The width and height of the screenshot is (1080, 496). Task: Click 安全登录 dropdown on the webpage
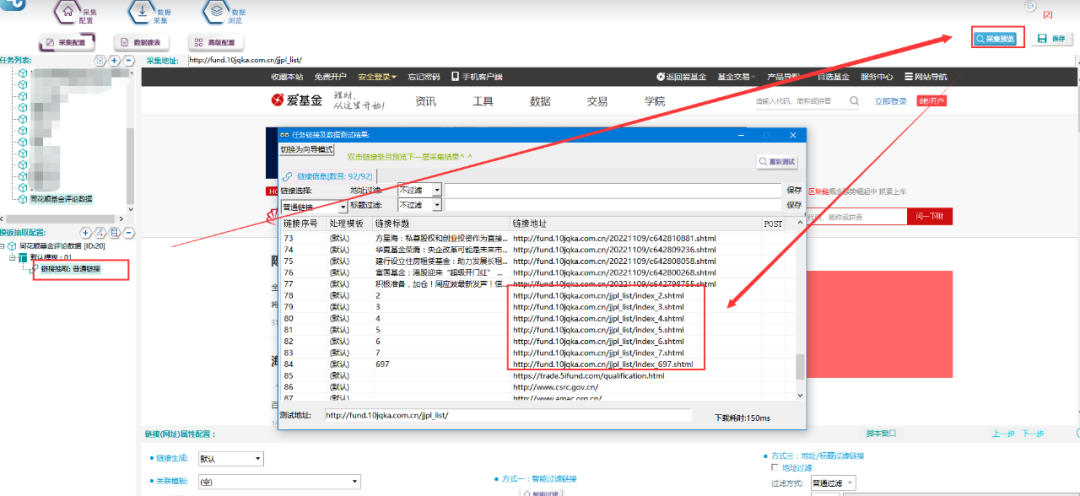click(x=377, y=76)
